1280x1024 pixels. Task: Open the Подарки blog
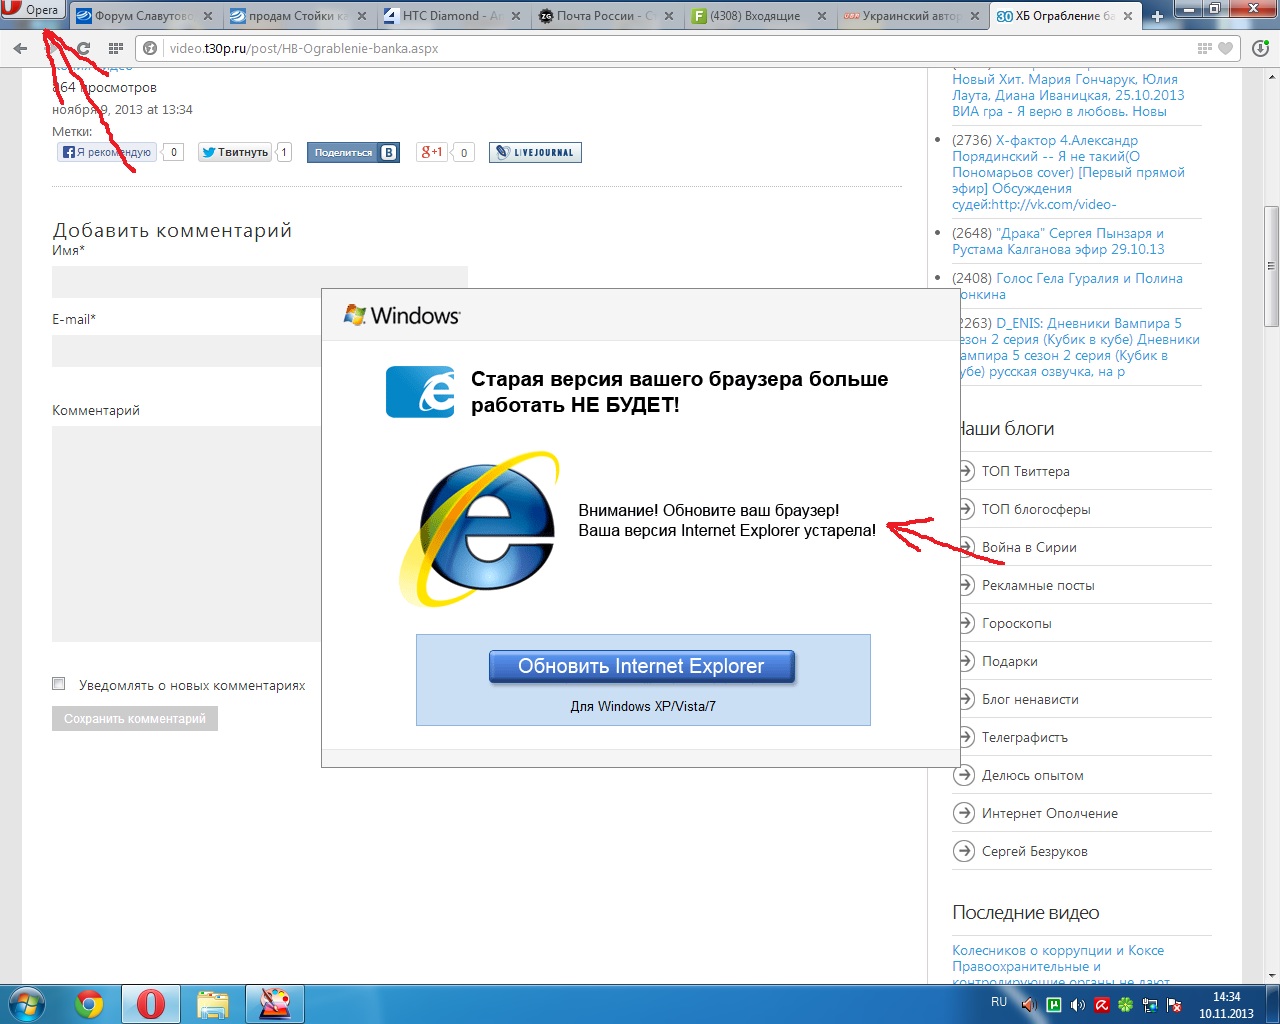point(1010,661)
